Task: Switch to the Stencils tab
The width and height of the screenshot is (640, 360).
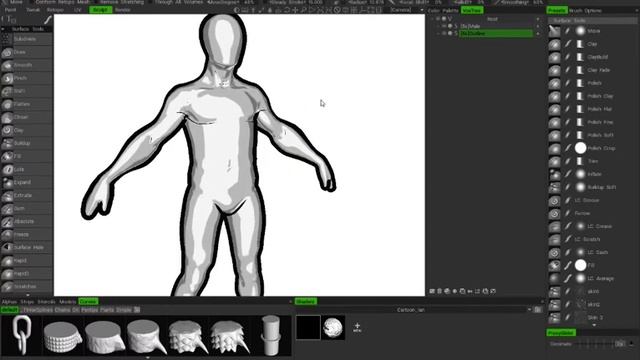Action: coord(46,302)
